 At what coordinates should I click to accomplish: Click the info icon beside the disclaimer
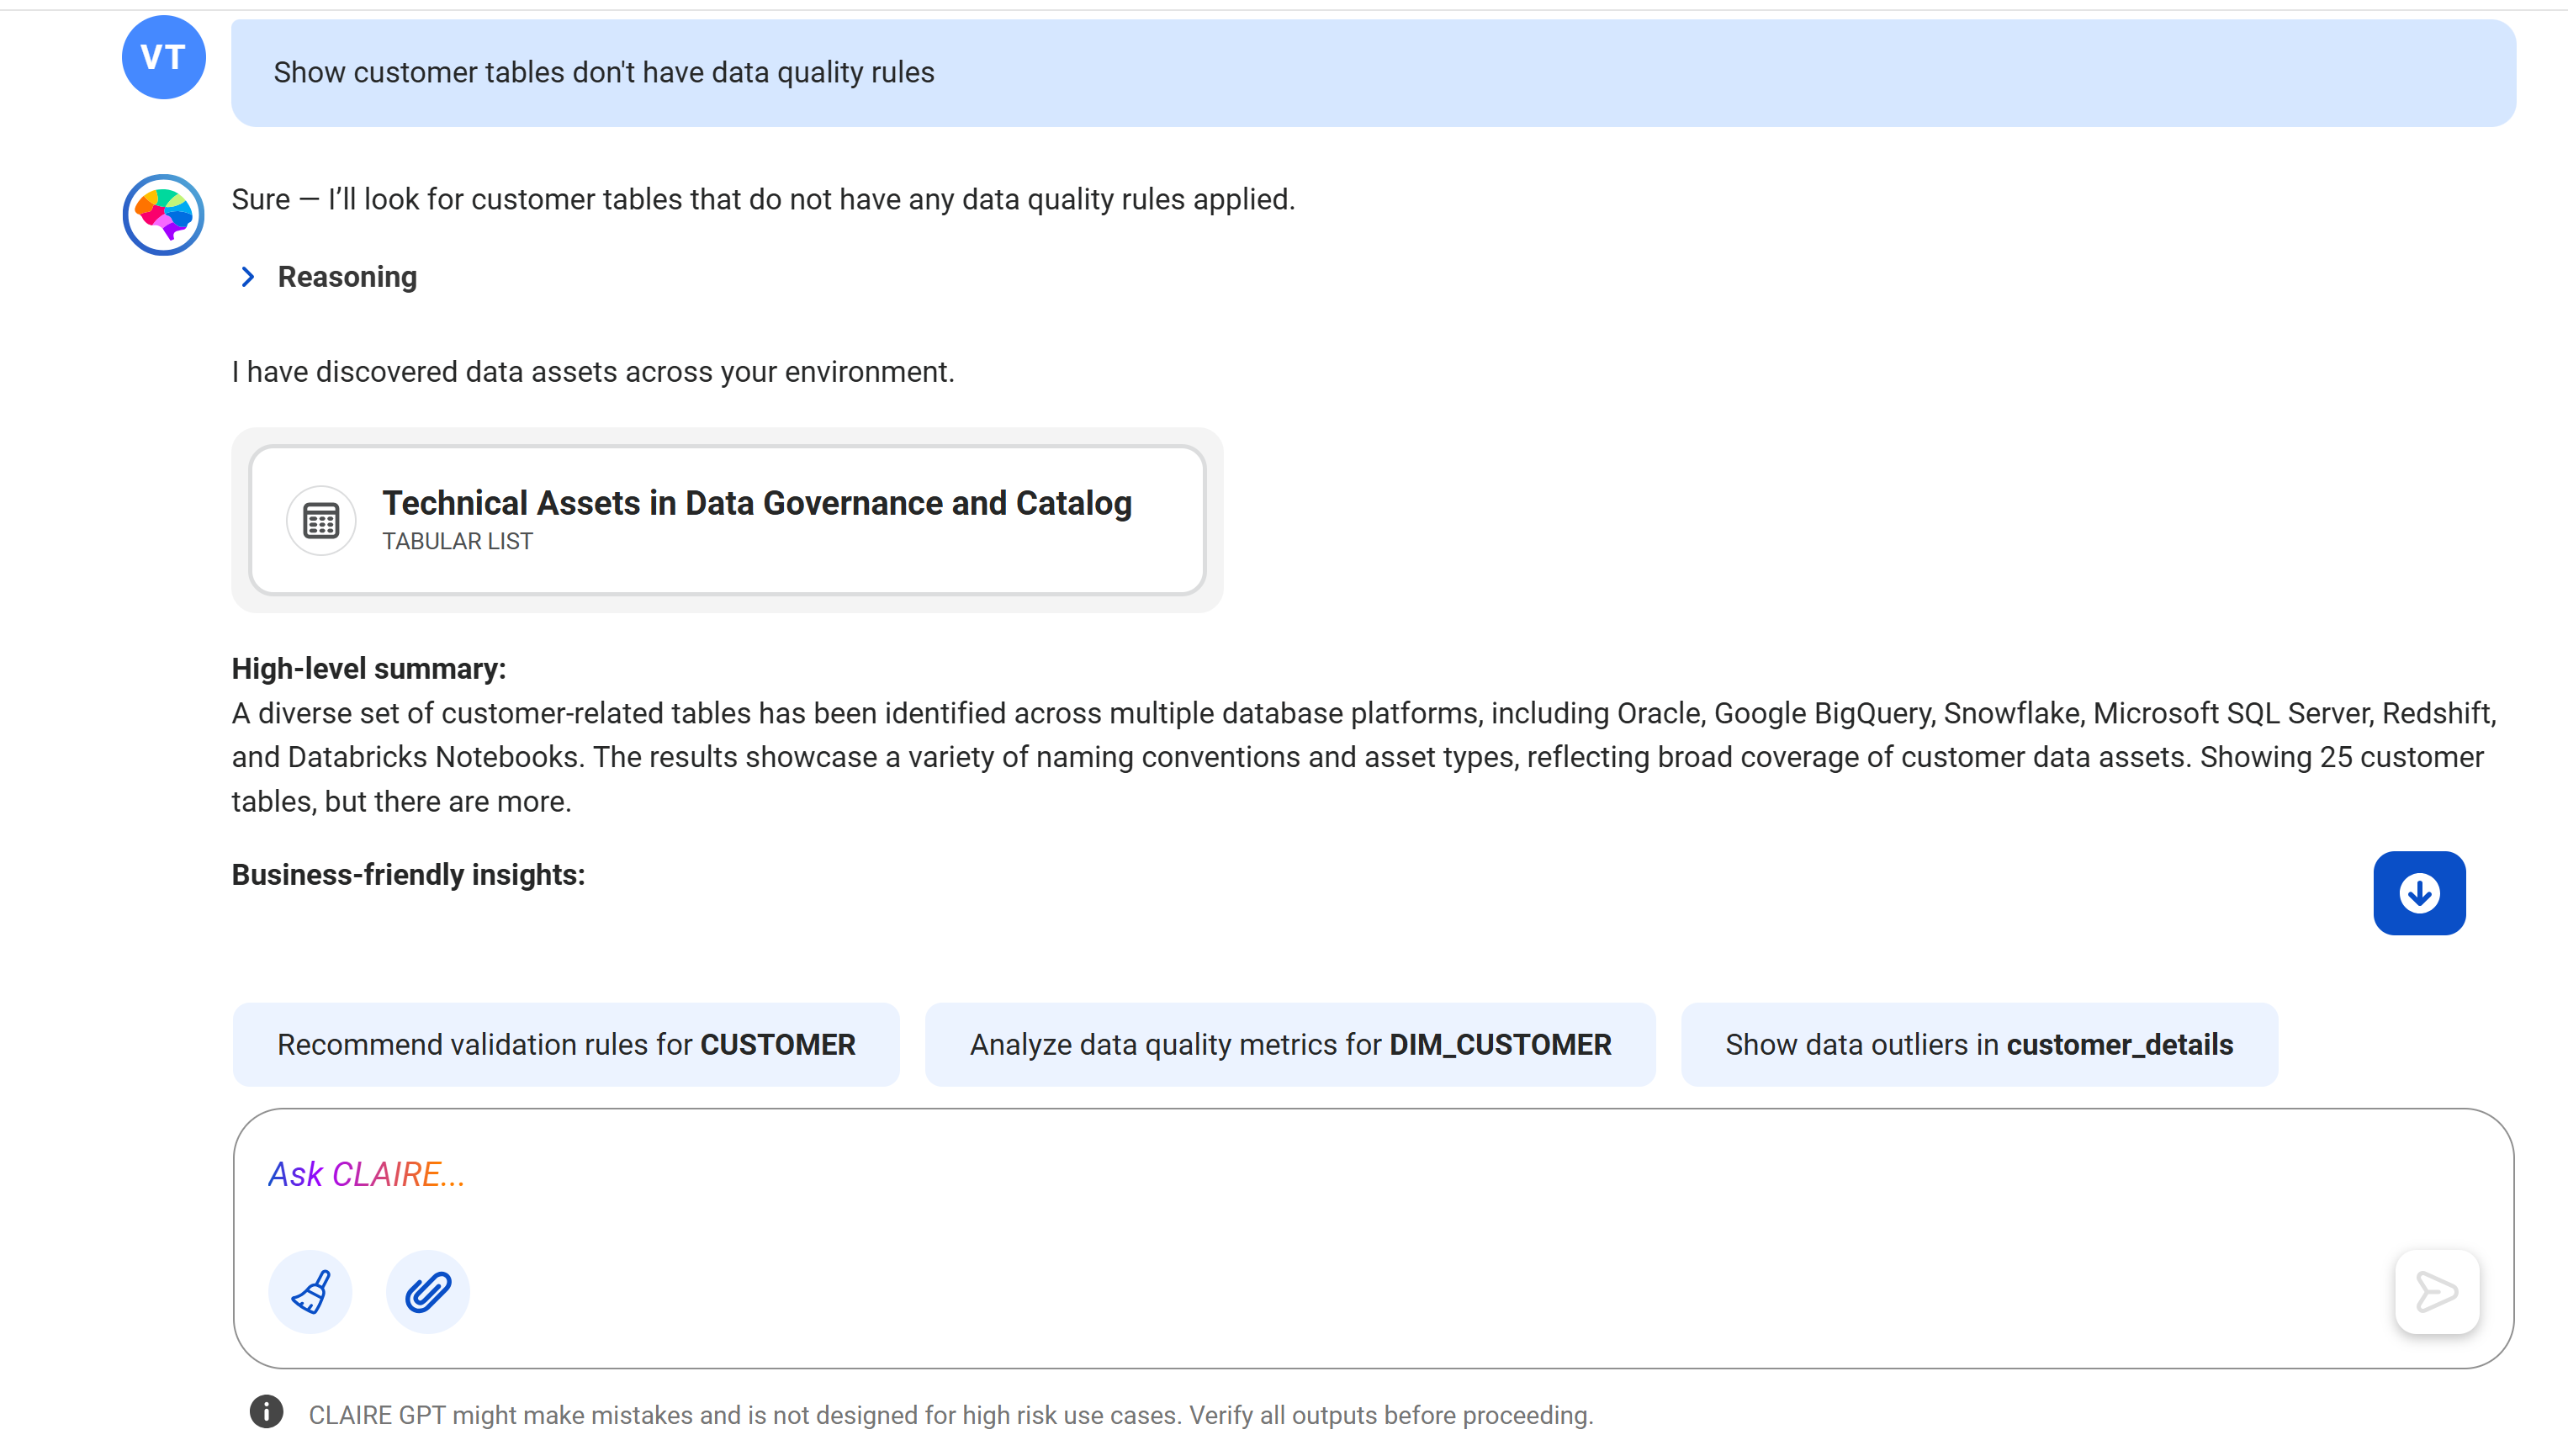point(266,1412)
